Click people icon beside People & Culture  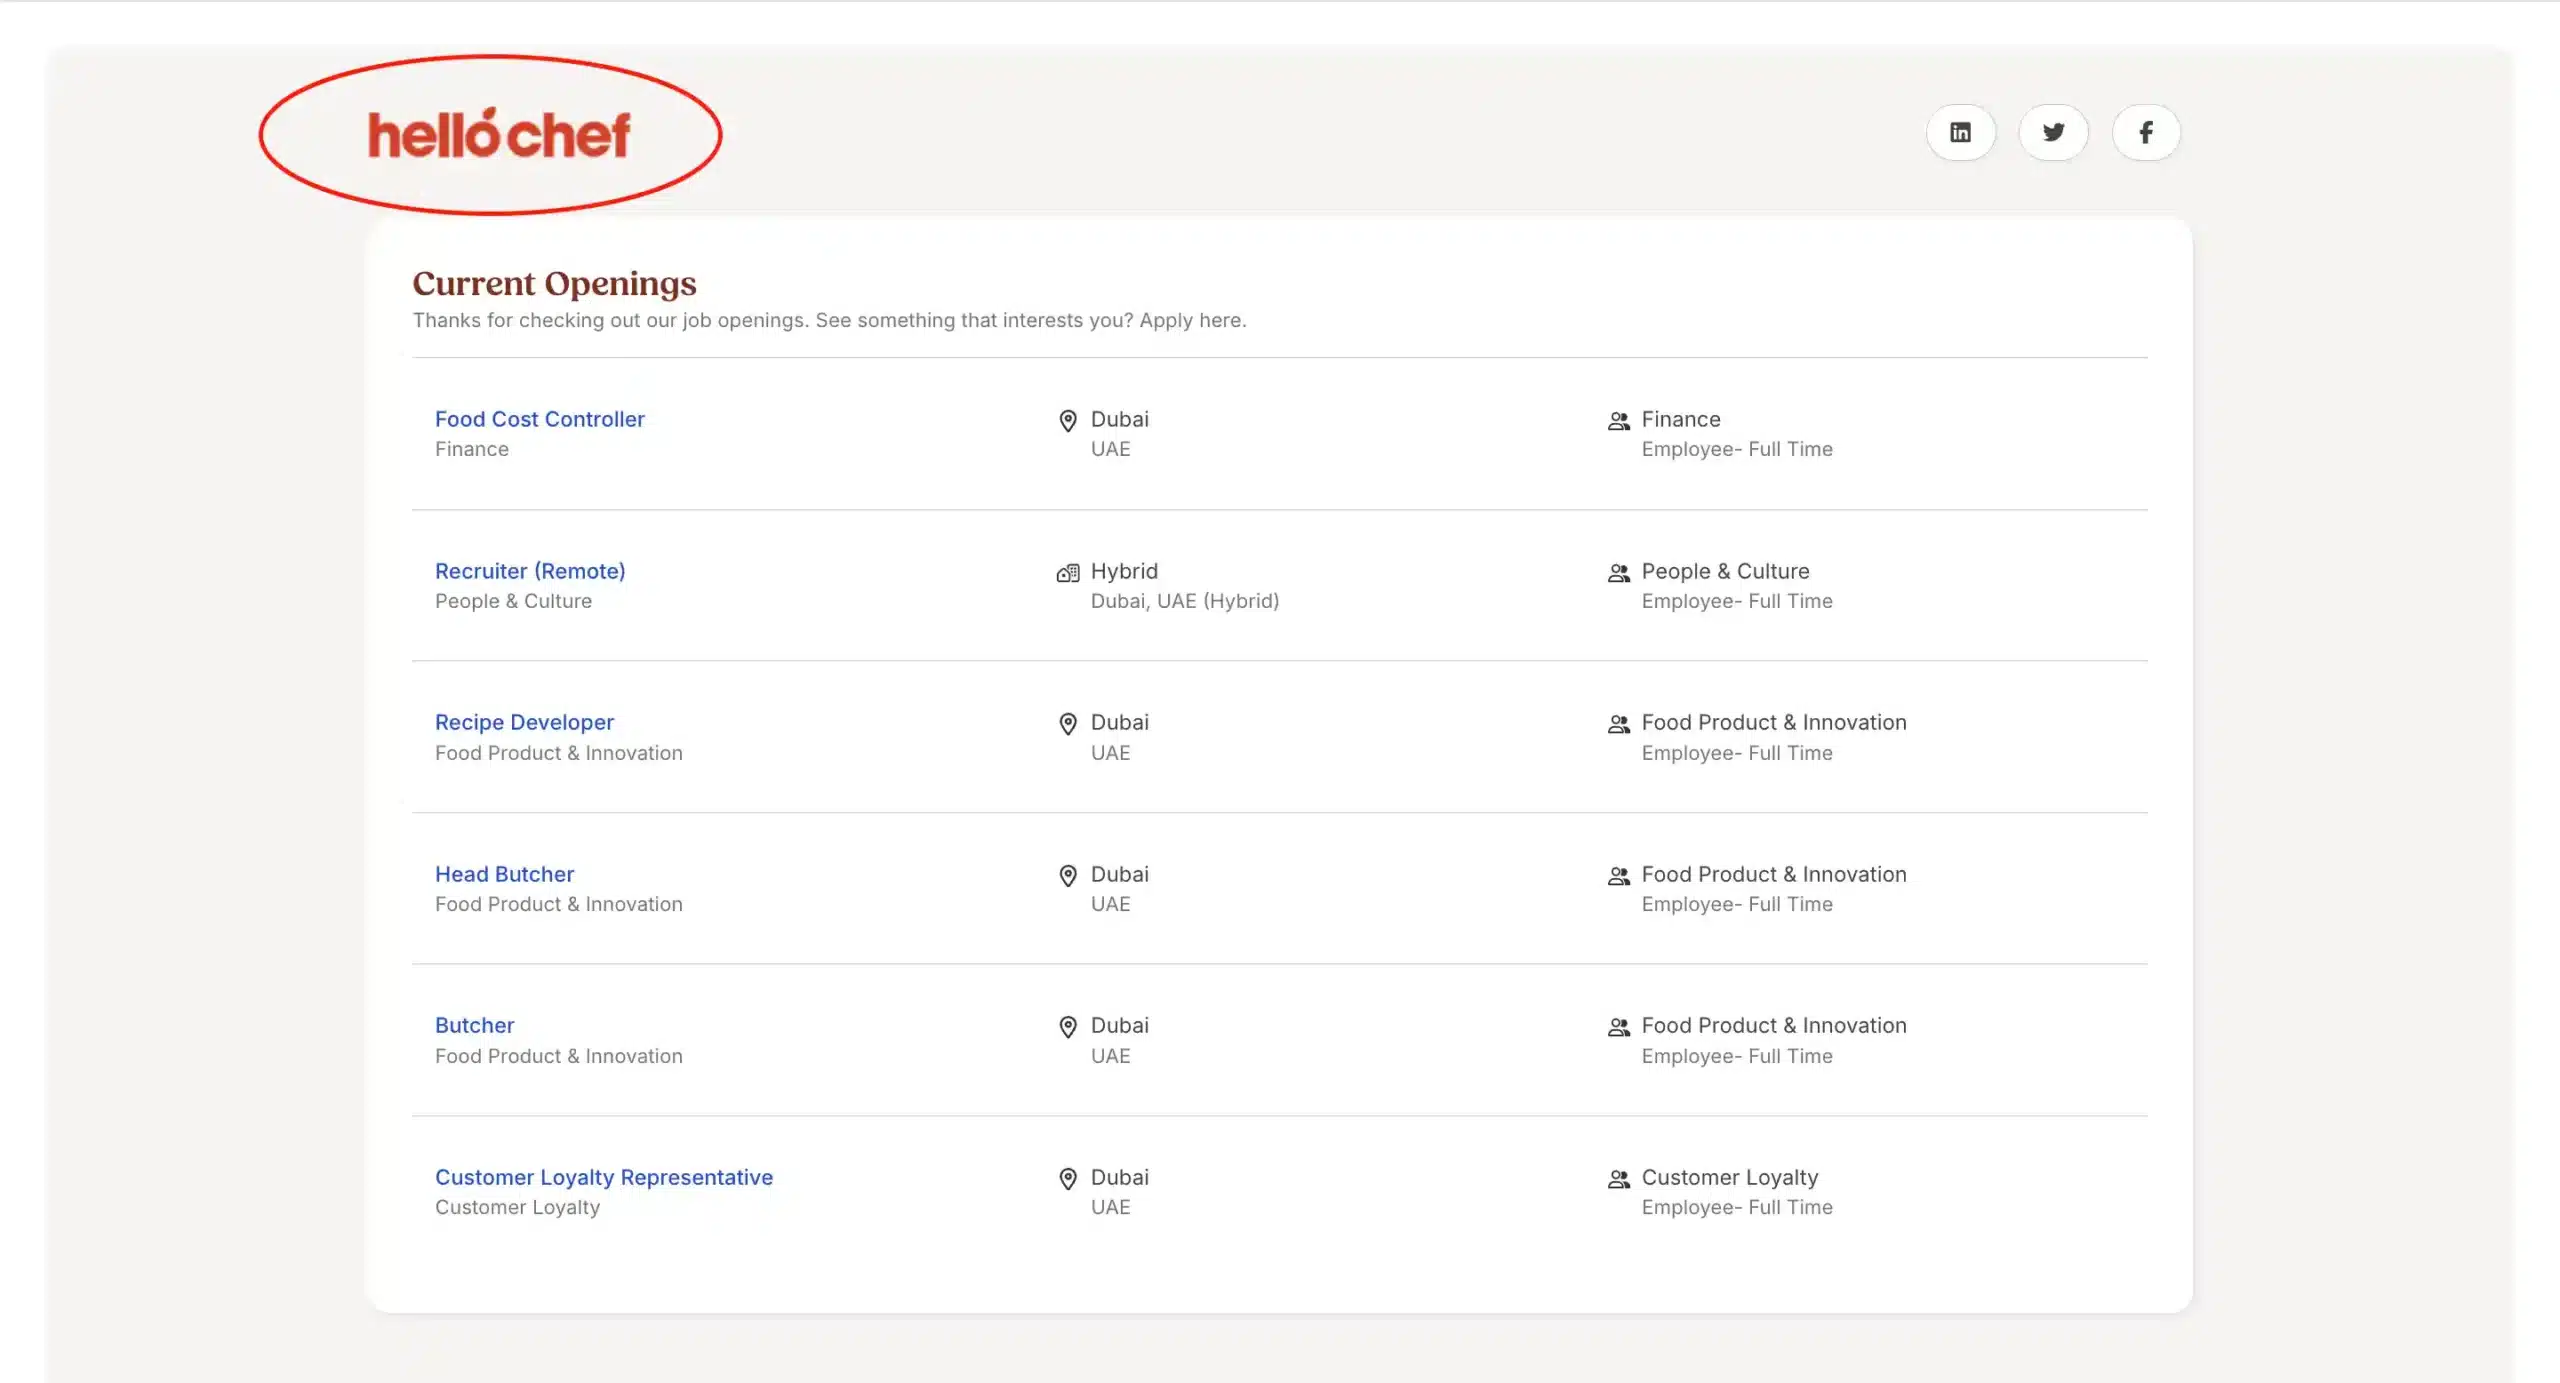coord(1618,573)
